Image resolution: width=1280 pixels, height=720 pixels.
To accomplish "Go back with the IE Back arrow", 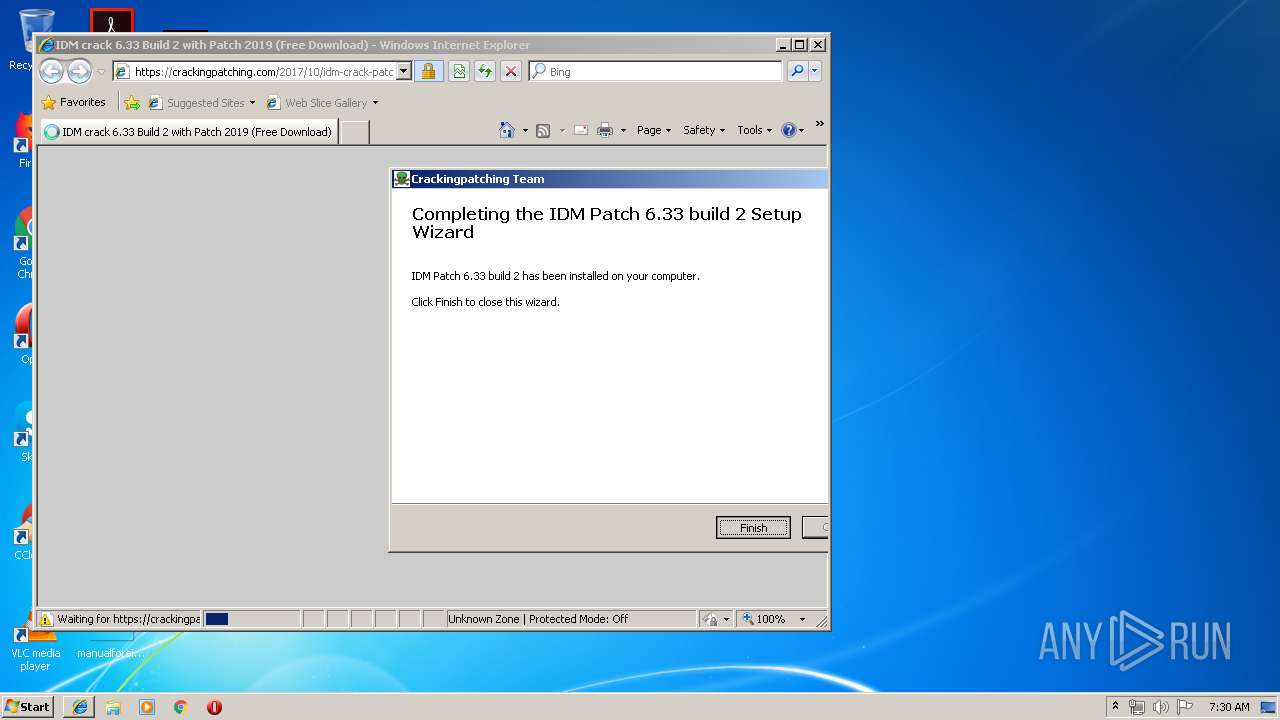I will pos(51,71).
